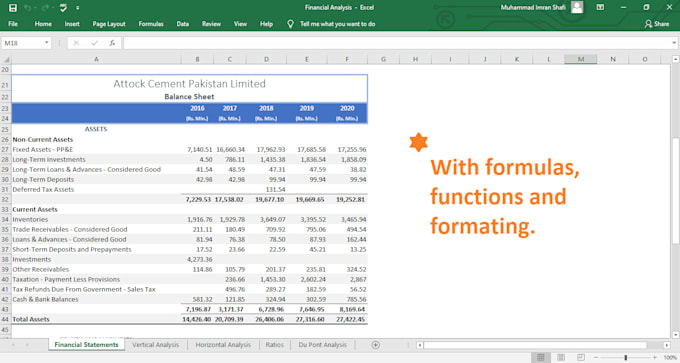
Task: Open the Help ribbon tab
Action: point(266,24)
